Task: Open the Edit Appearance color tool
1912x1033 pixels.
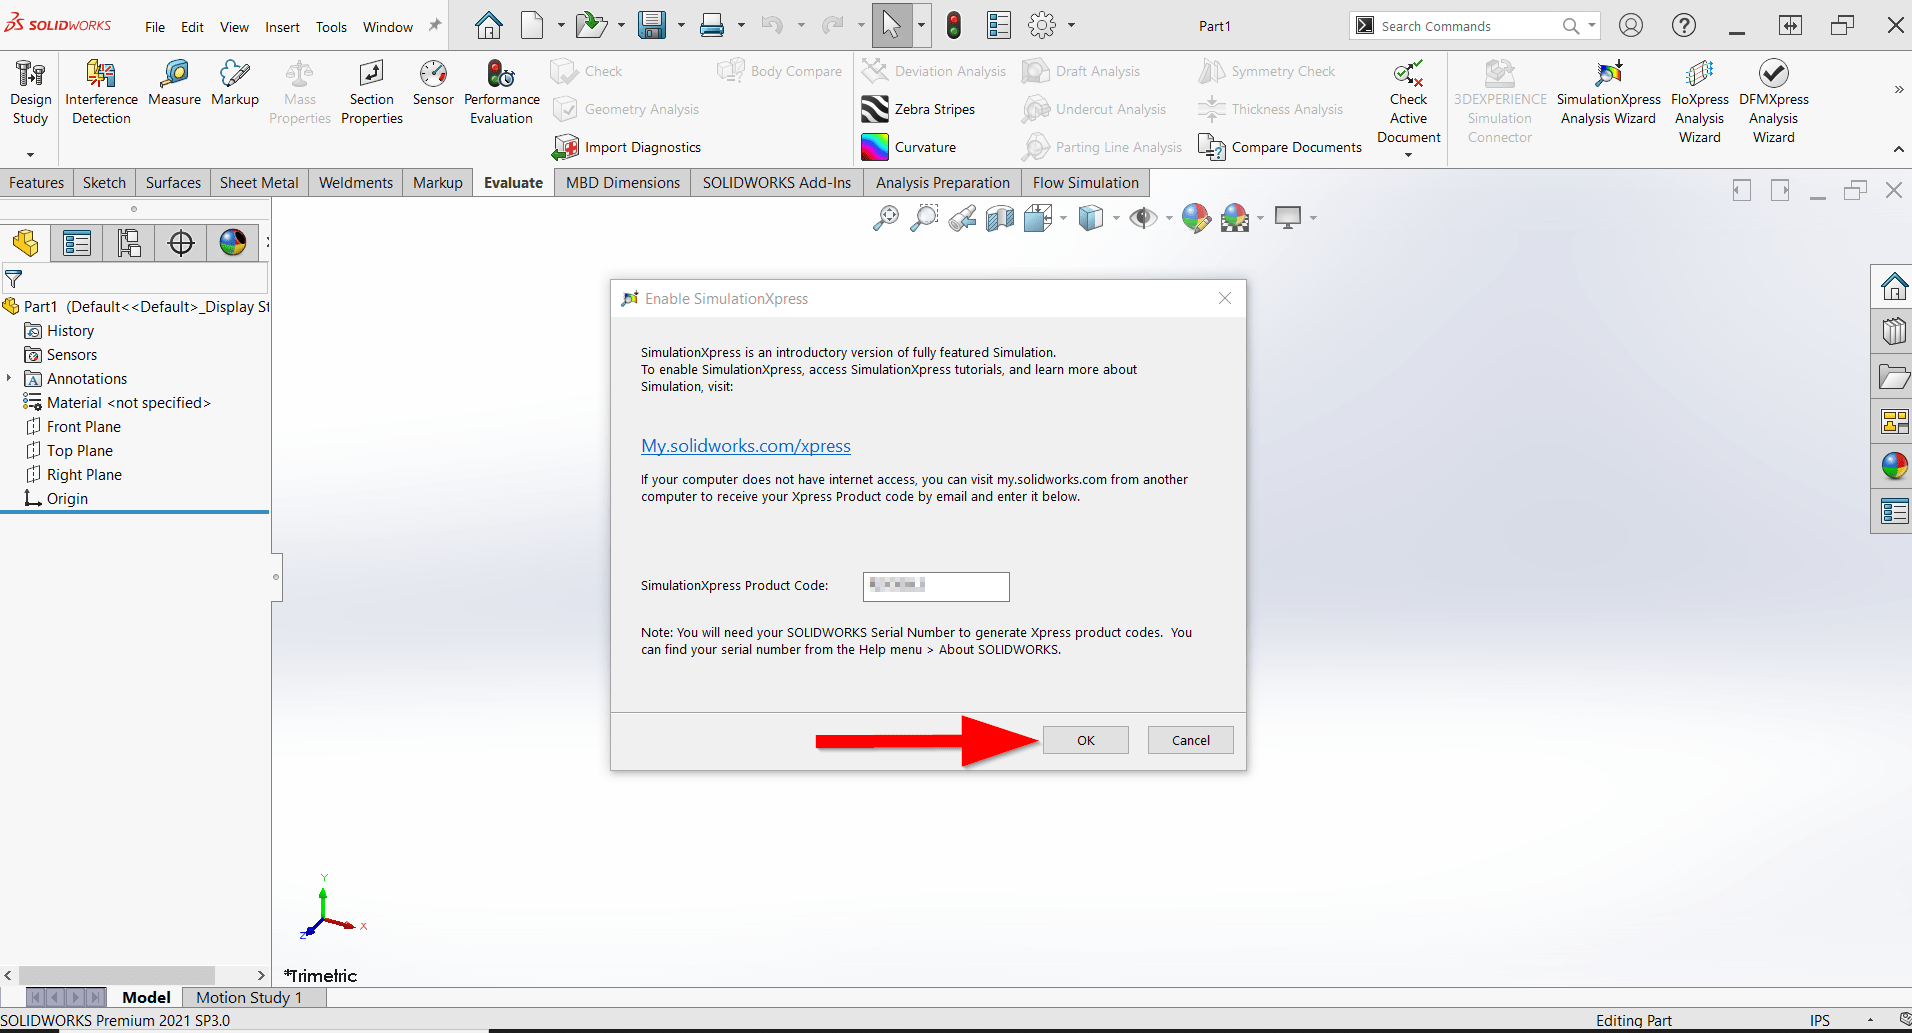Action: (x=1196, y=218)
